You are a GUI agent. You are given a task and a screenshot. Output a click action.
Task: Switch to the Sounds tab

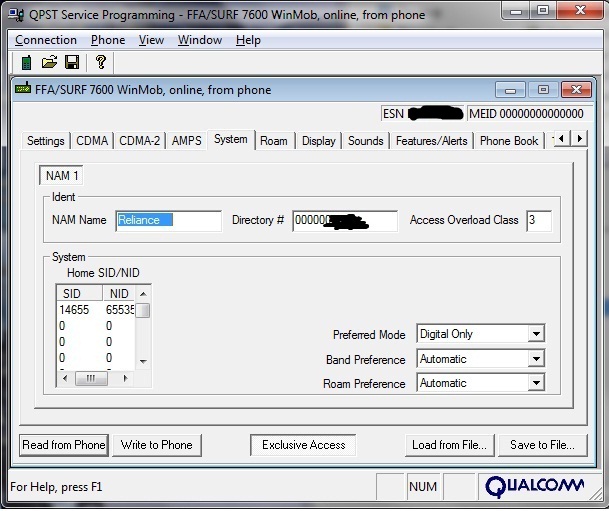365,141
